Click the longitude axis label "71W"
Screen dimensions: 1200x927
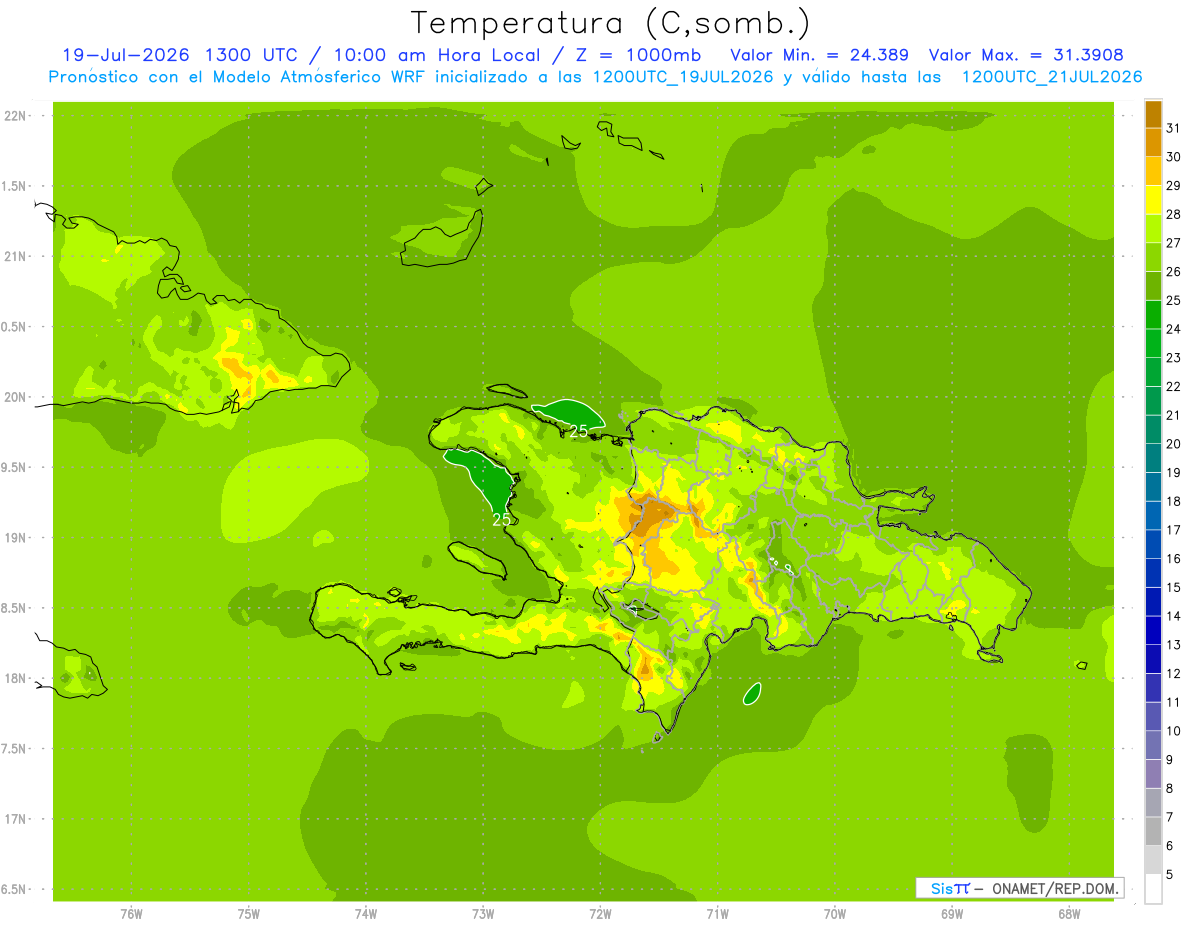point(717,914)
